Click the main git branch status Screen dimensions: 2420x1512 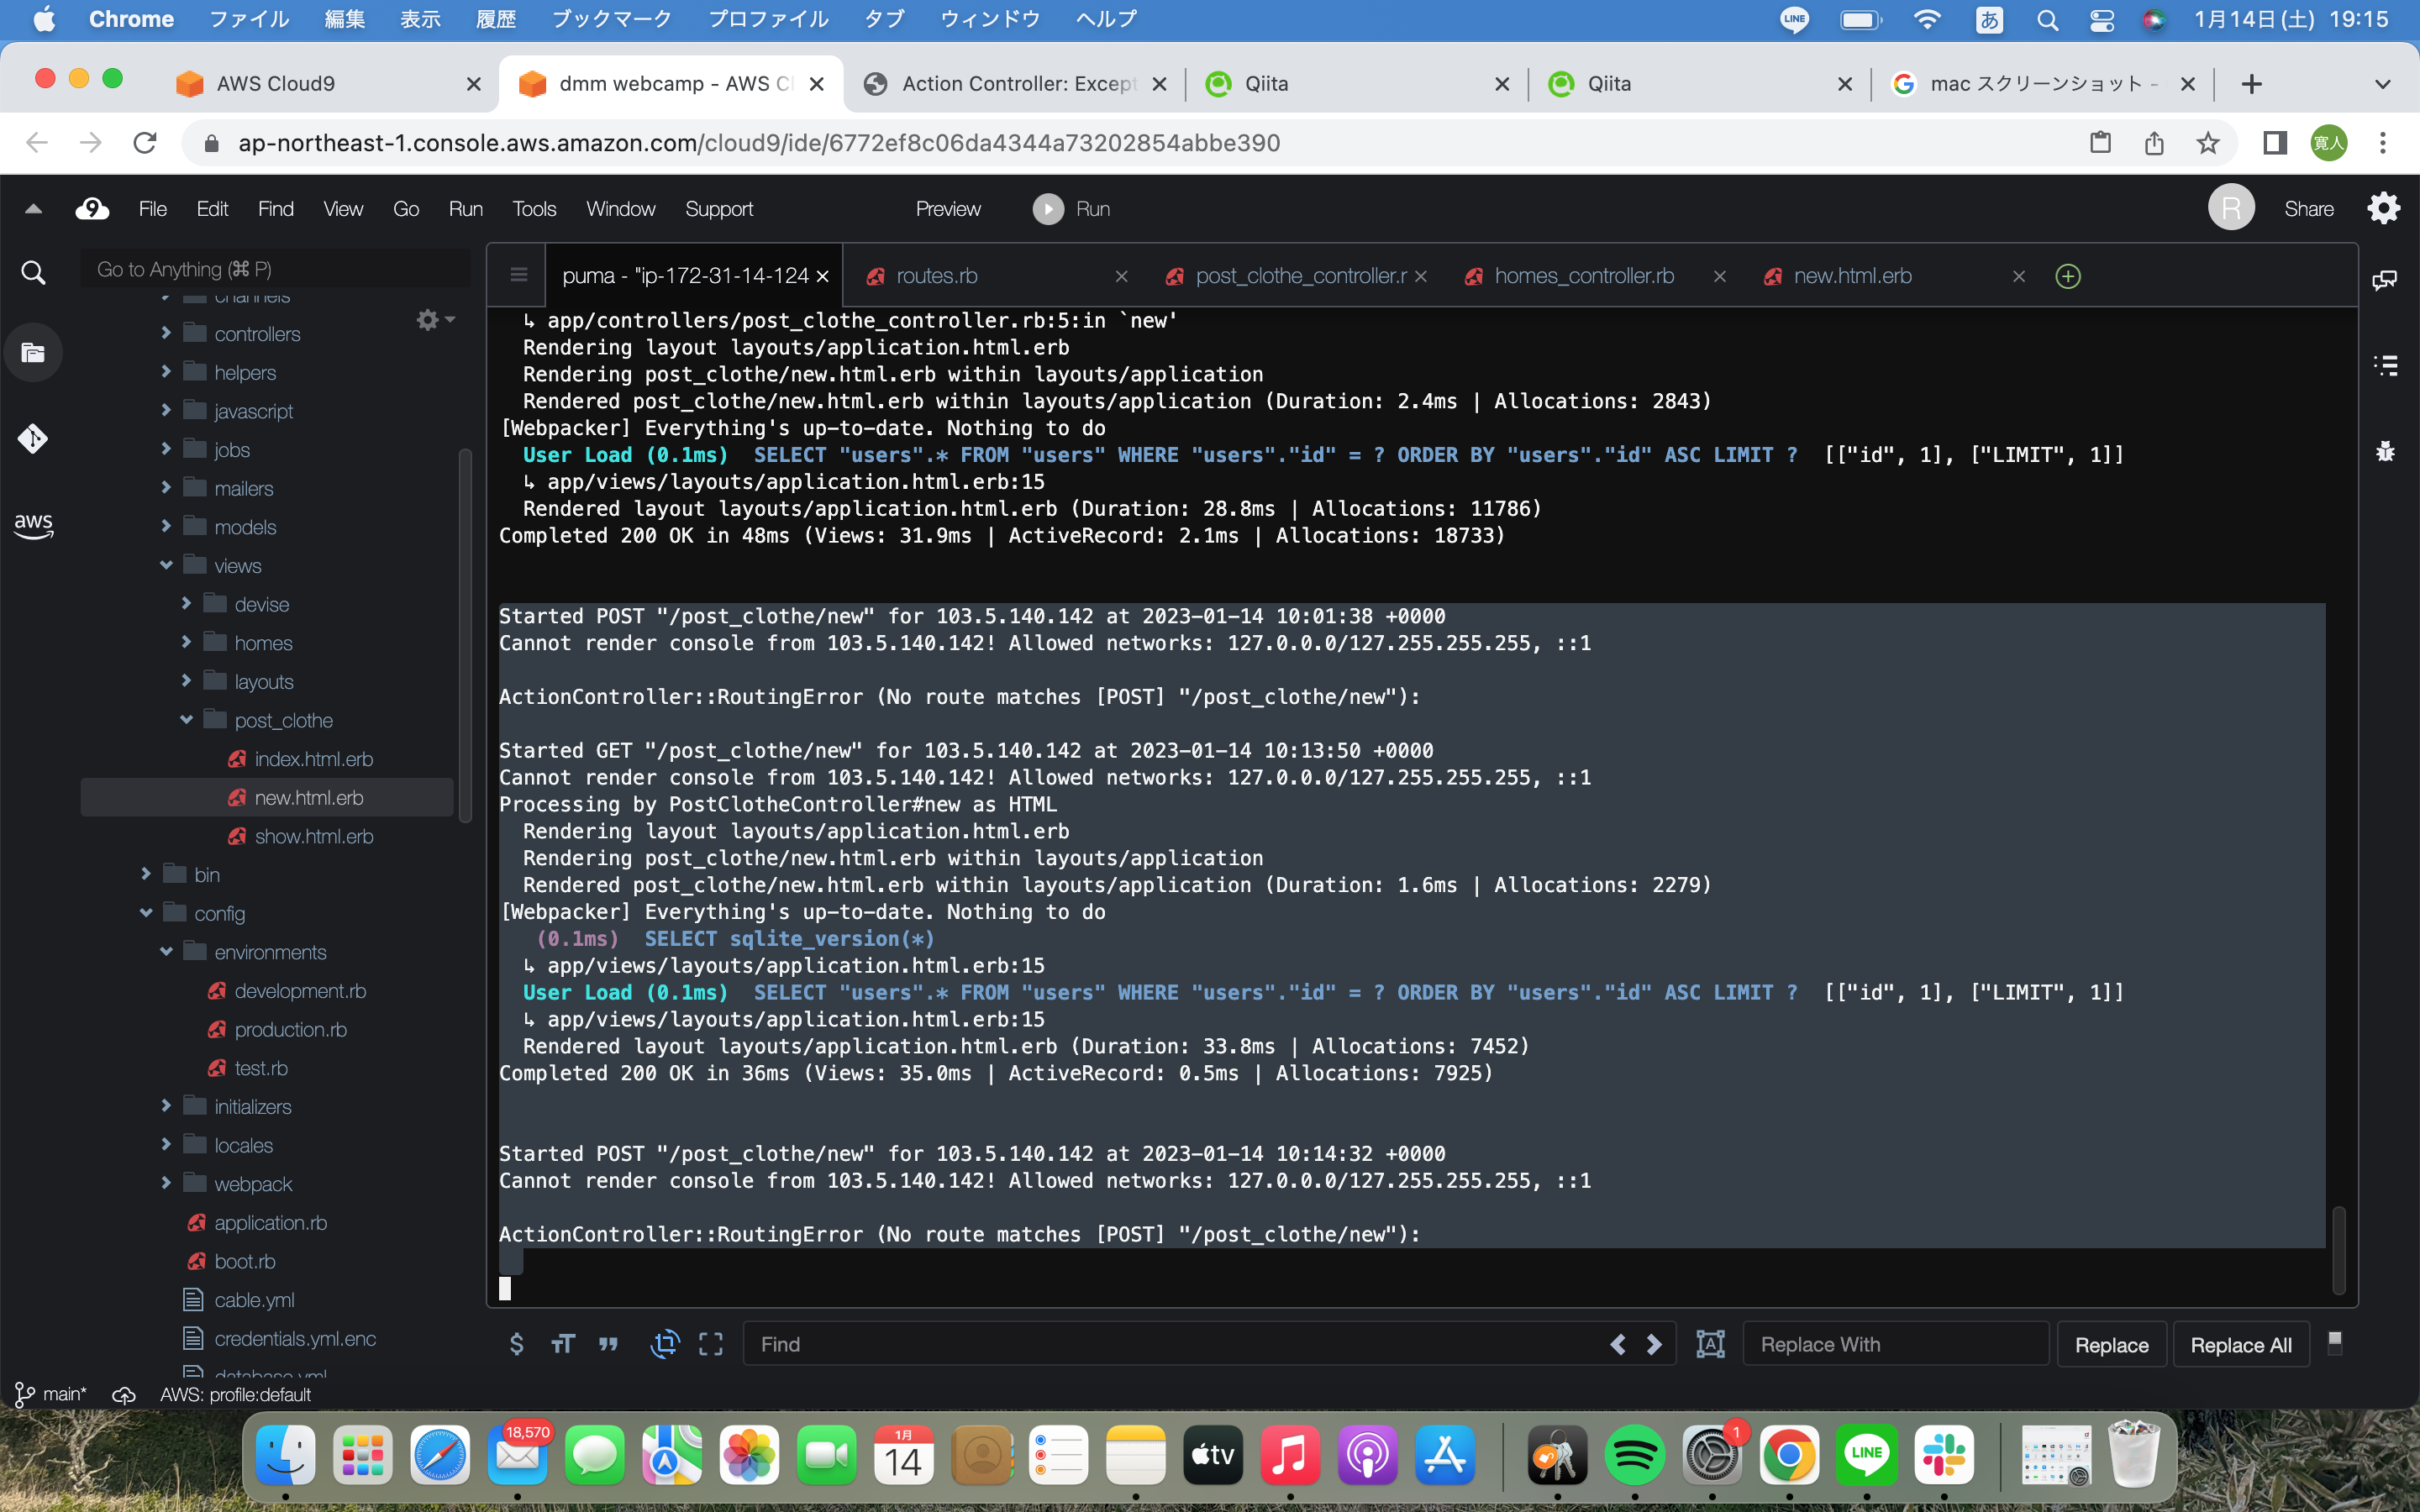[x=51, y=1394]
